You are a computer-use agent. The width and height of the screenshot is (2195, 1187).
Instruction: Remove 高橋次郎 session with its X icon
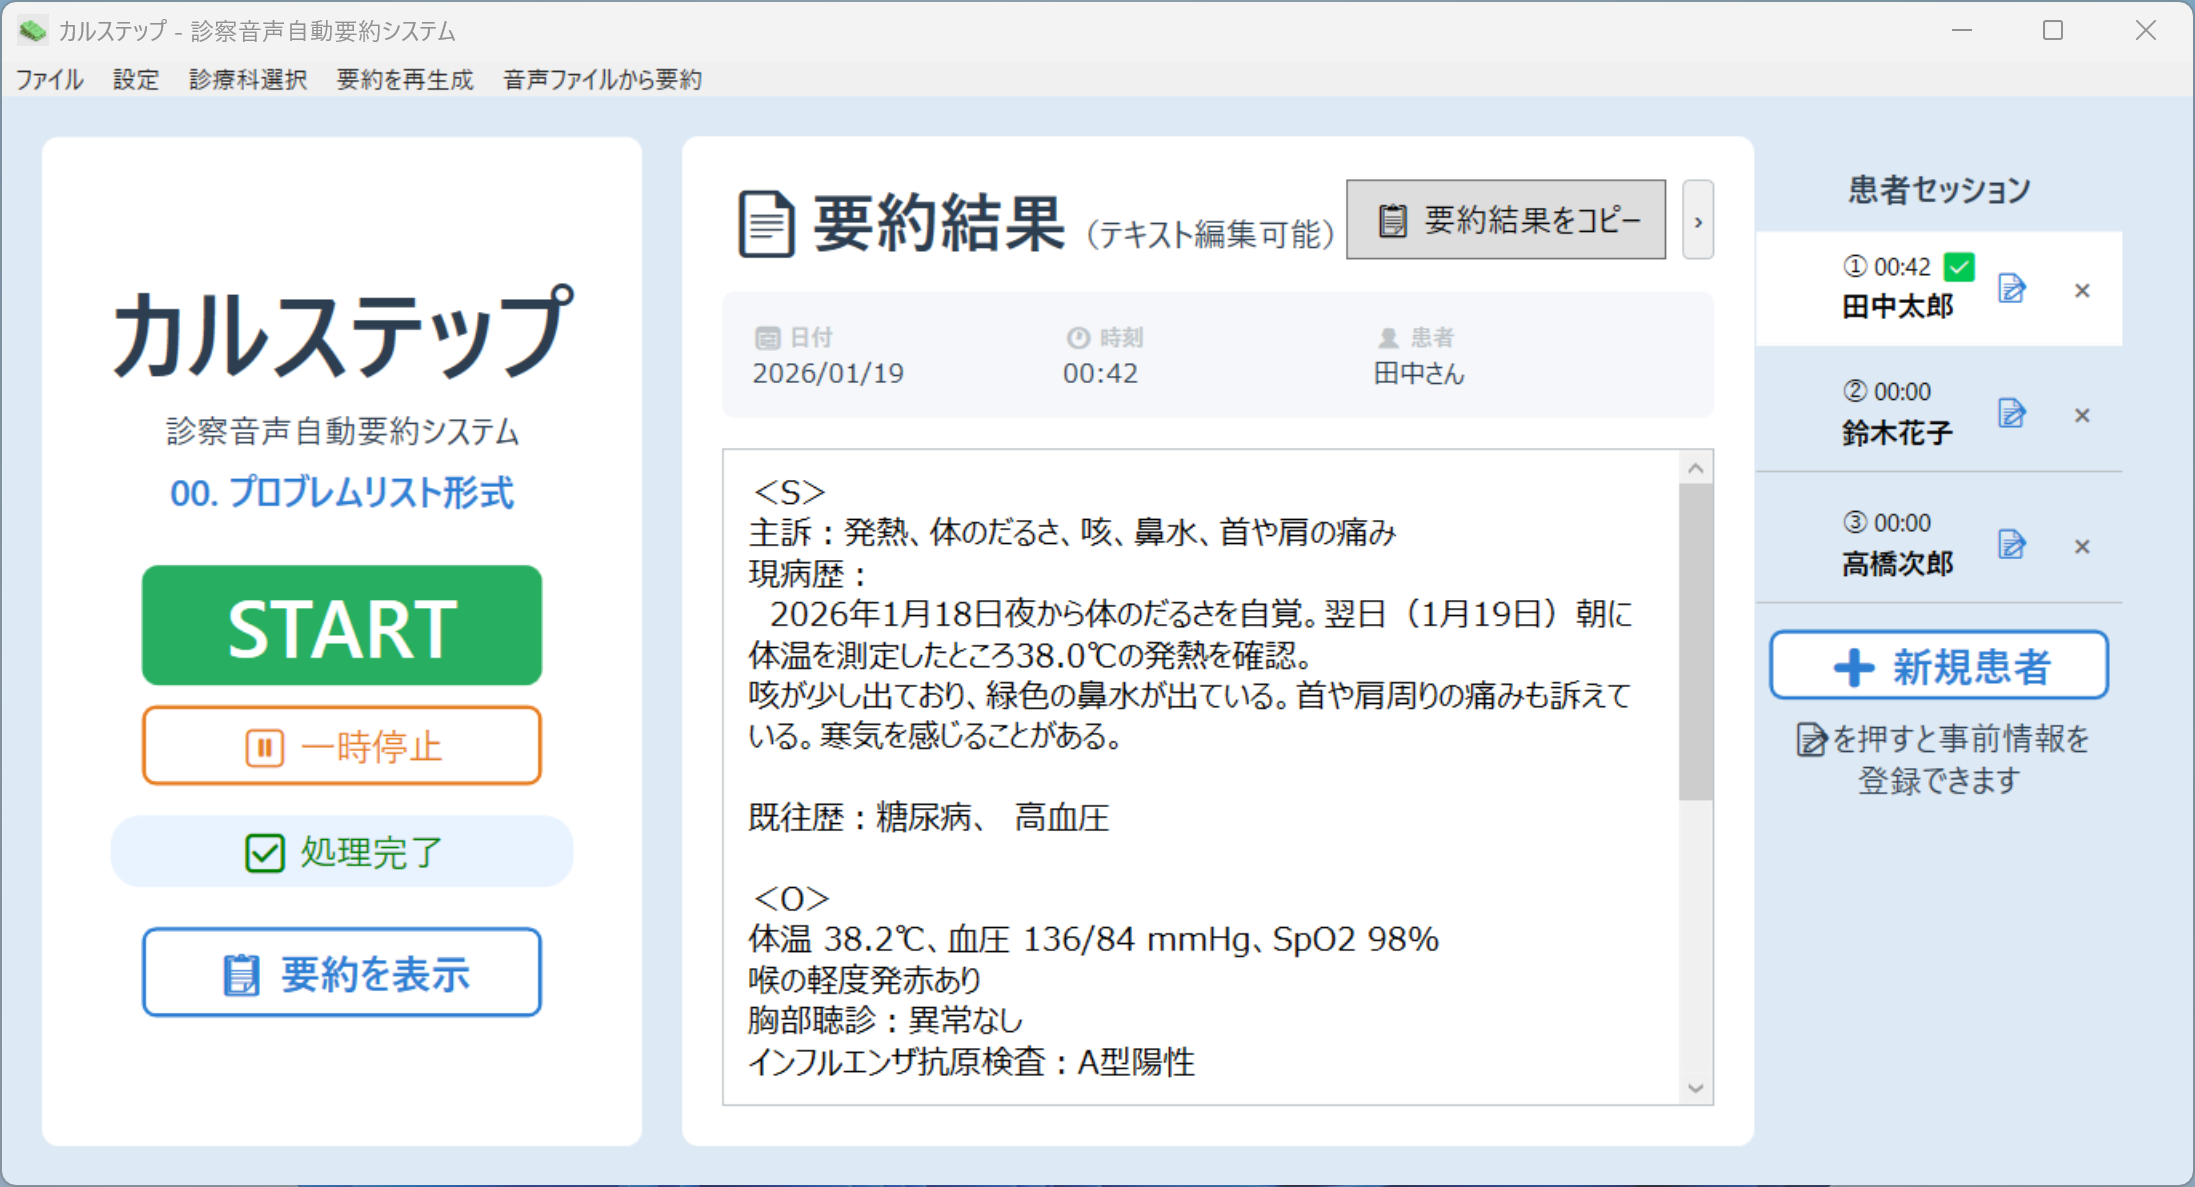[x=2082, y=547]
